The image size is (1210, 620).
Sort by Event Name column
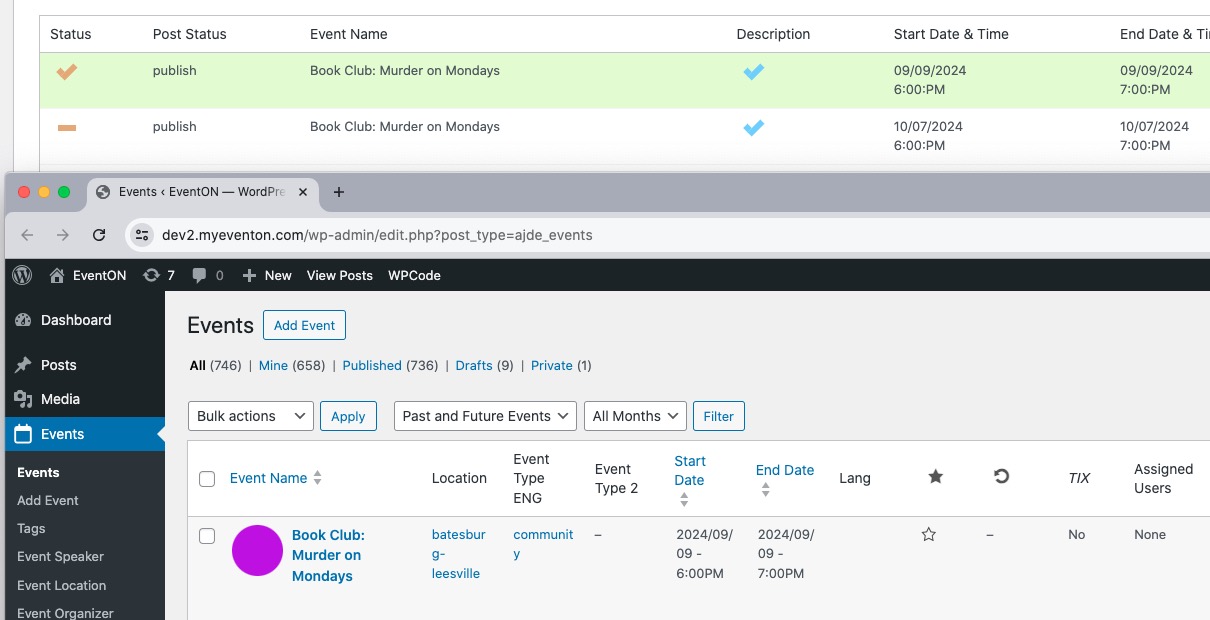point(276,478)
